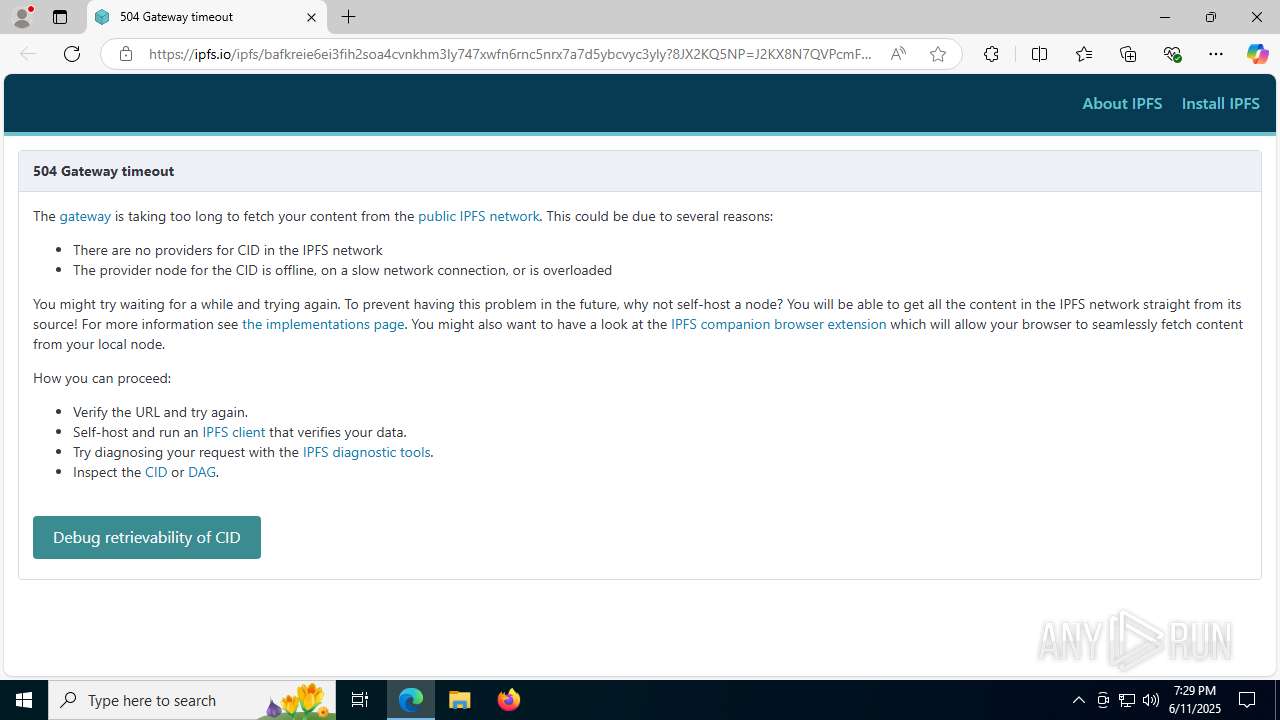Click the taskbar search box
The width and height of the screenshot is (1280, 720).
point(192,700)
